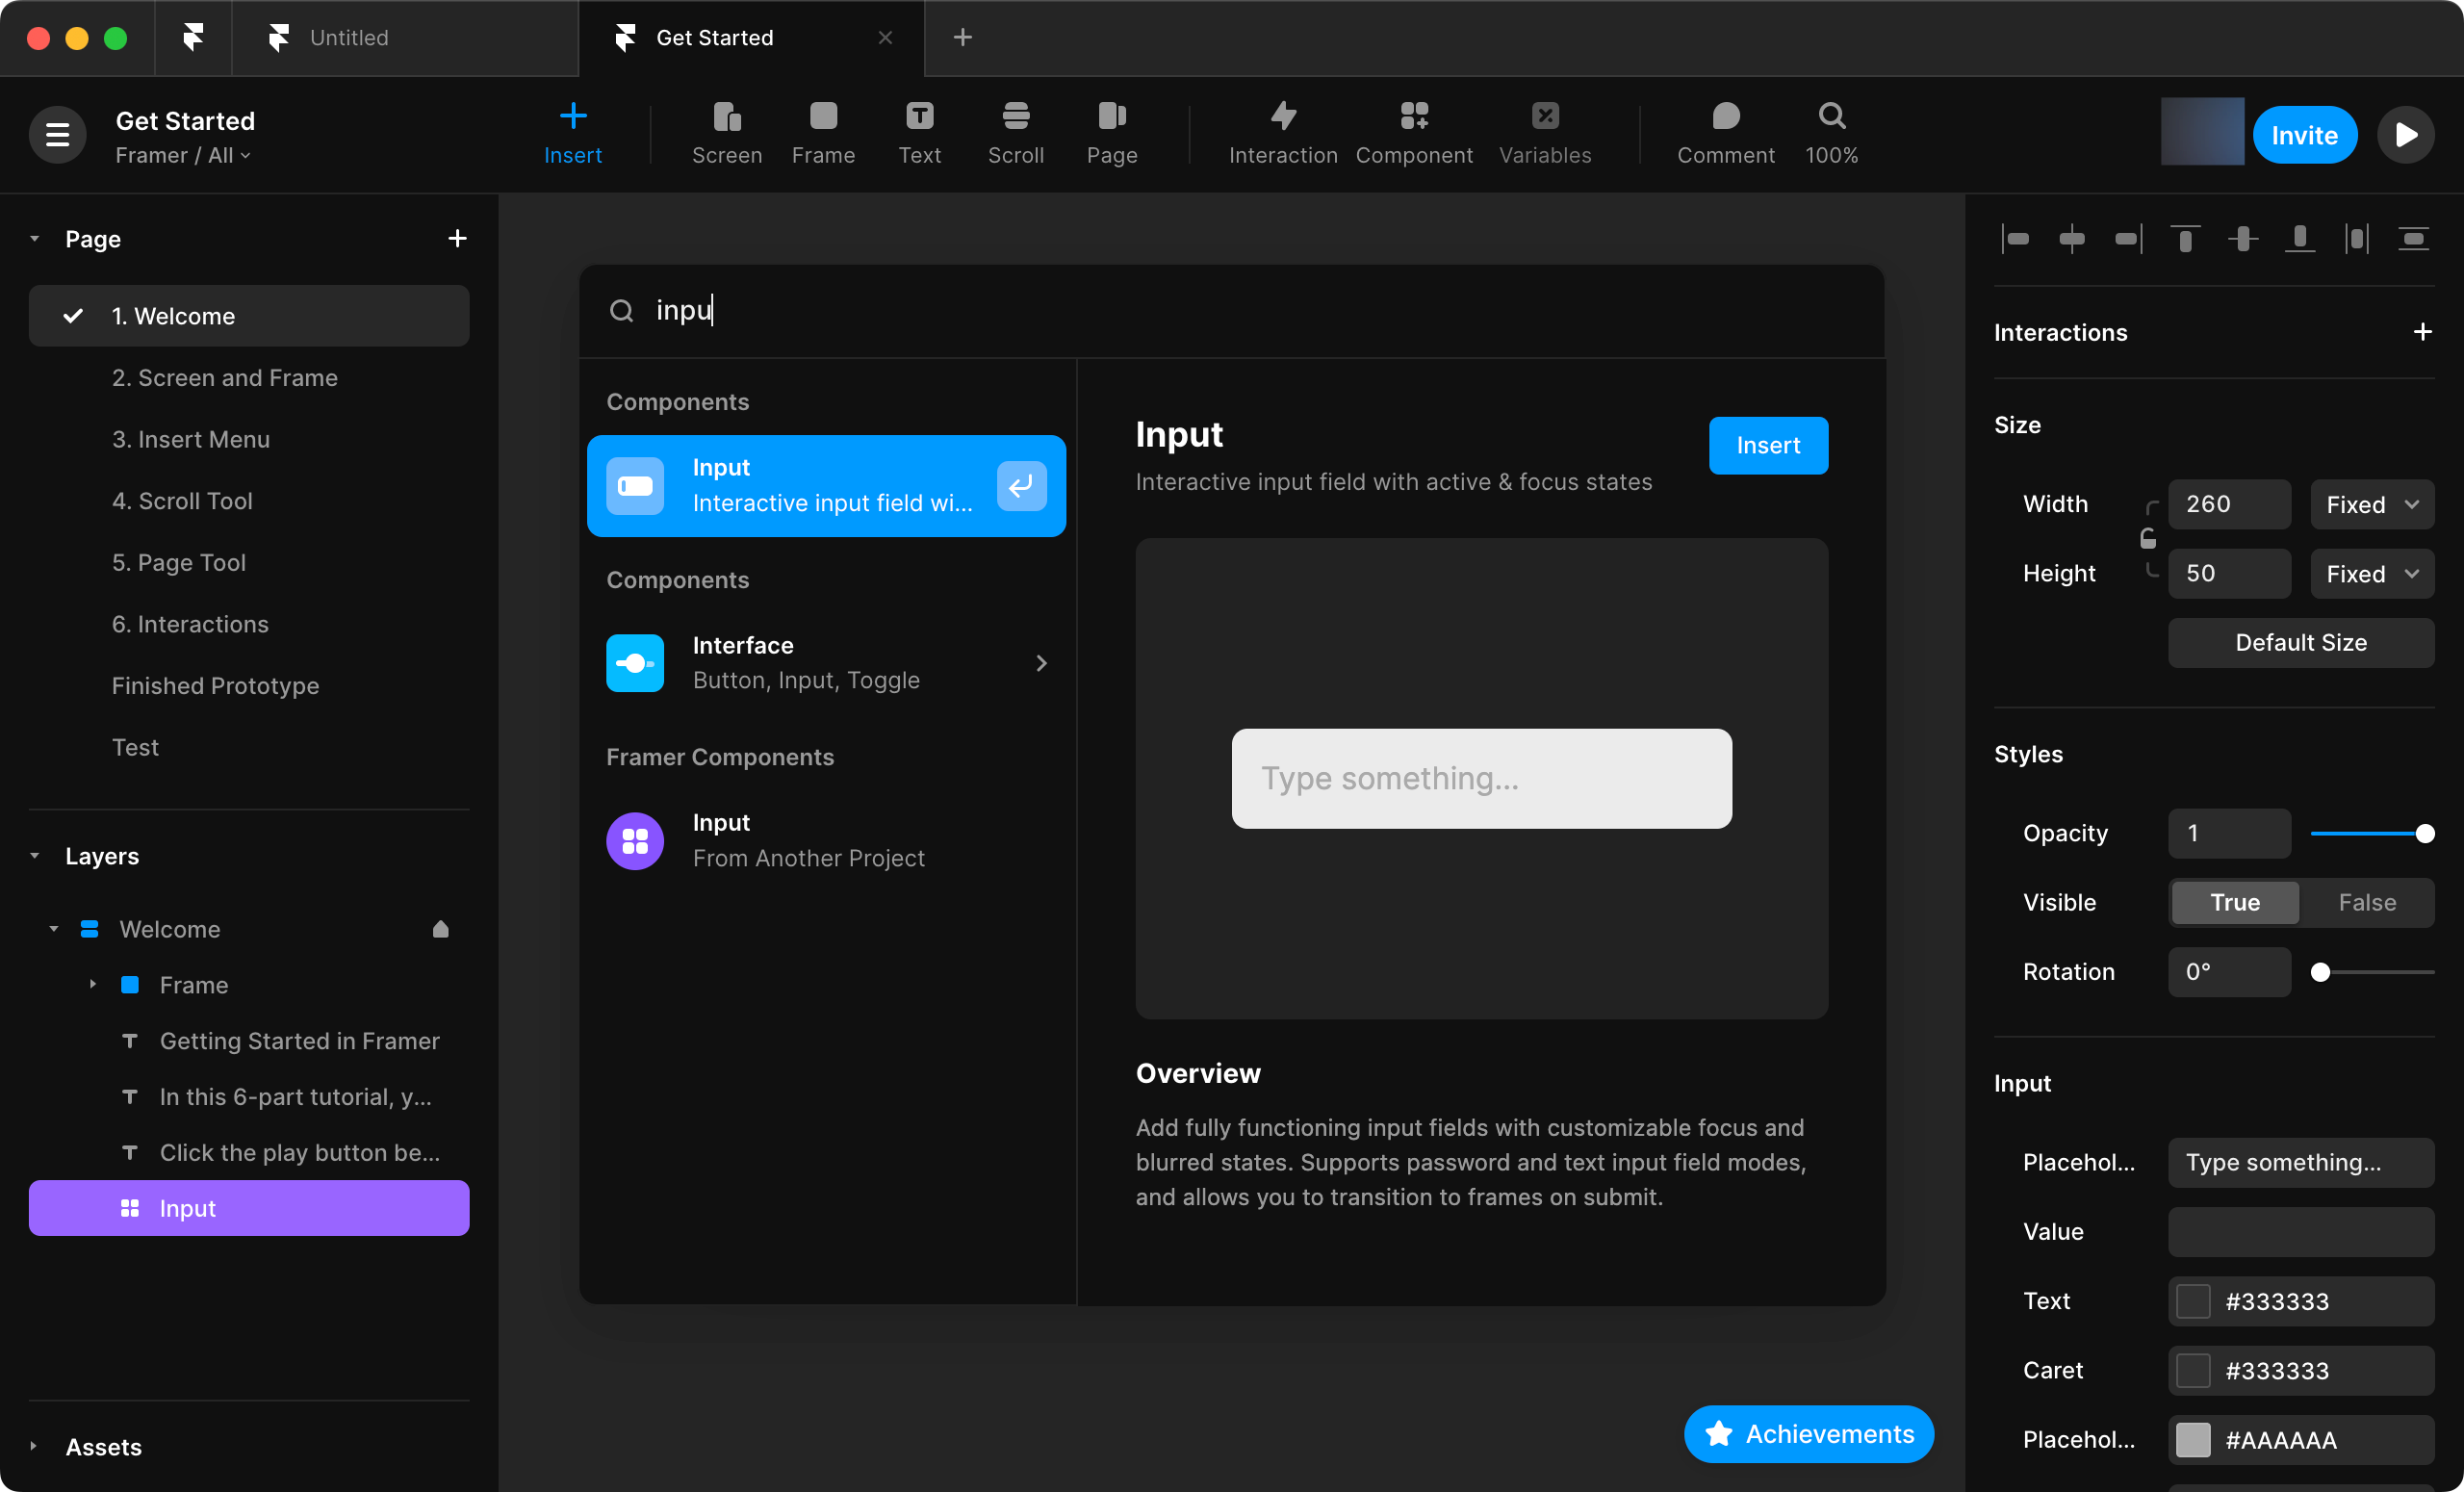This screenshot has height=1492, width=2464.
Task: Adjust the Rotation slider handle
Action: (2320, 972)
